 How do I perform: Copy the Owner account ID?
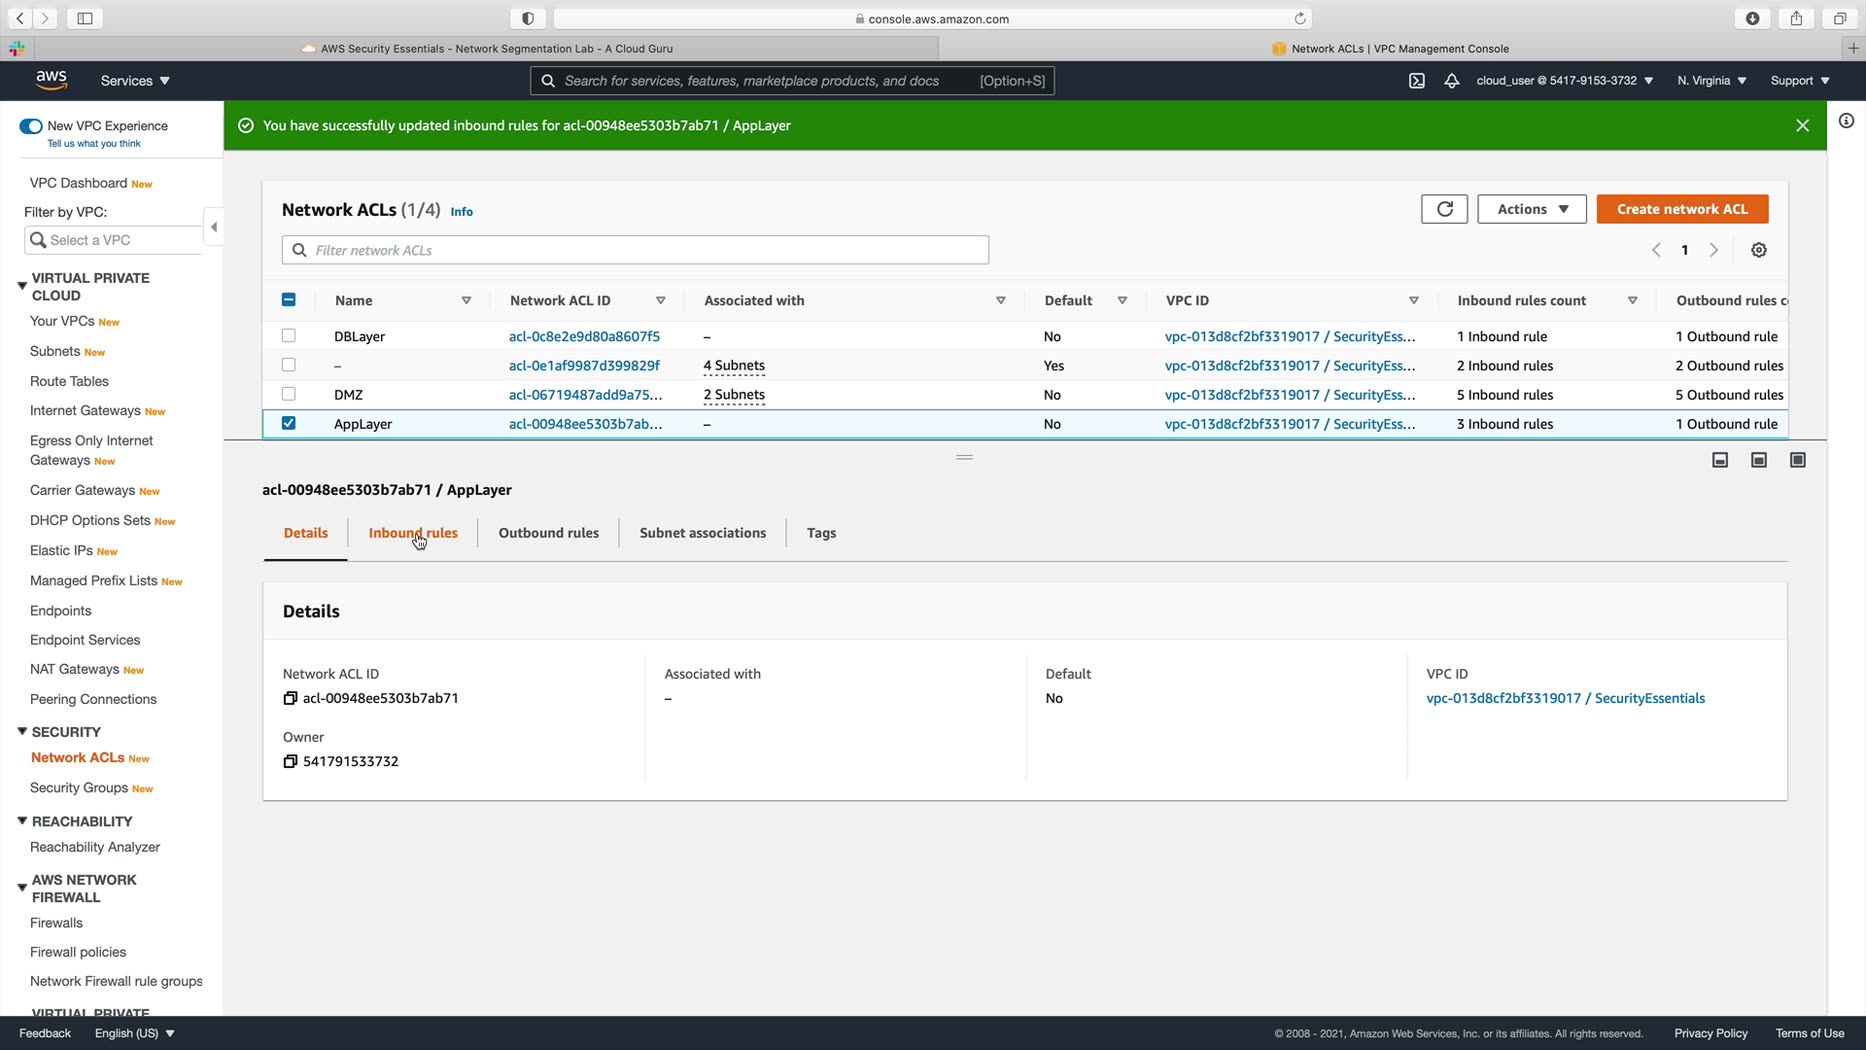click(290, 761)
